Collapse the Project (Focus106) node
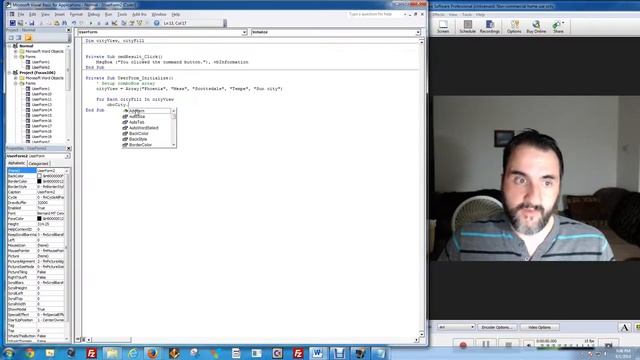This screenshot has height=360, width=640. [x=10, y=73]
